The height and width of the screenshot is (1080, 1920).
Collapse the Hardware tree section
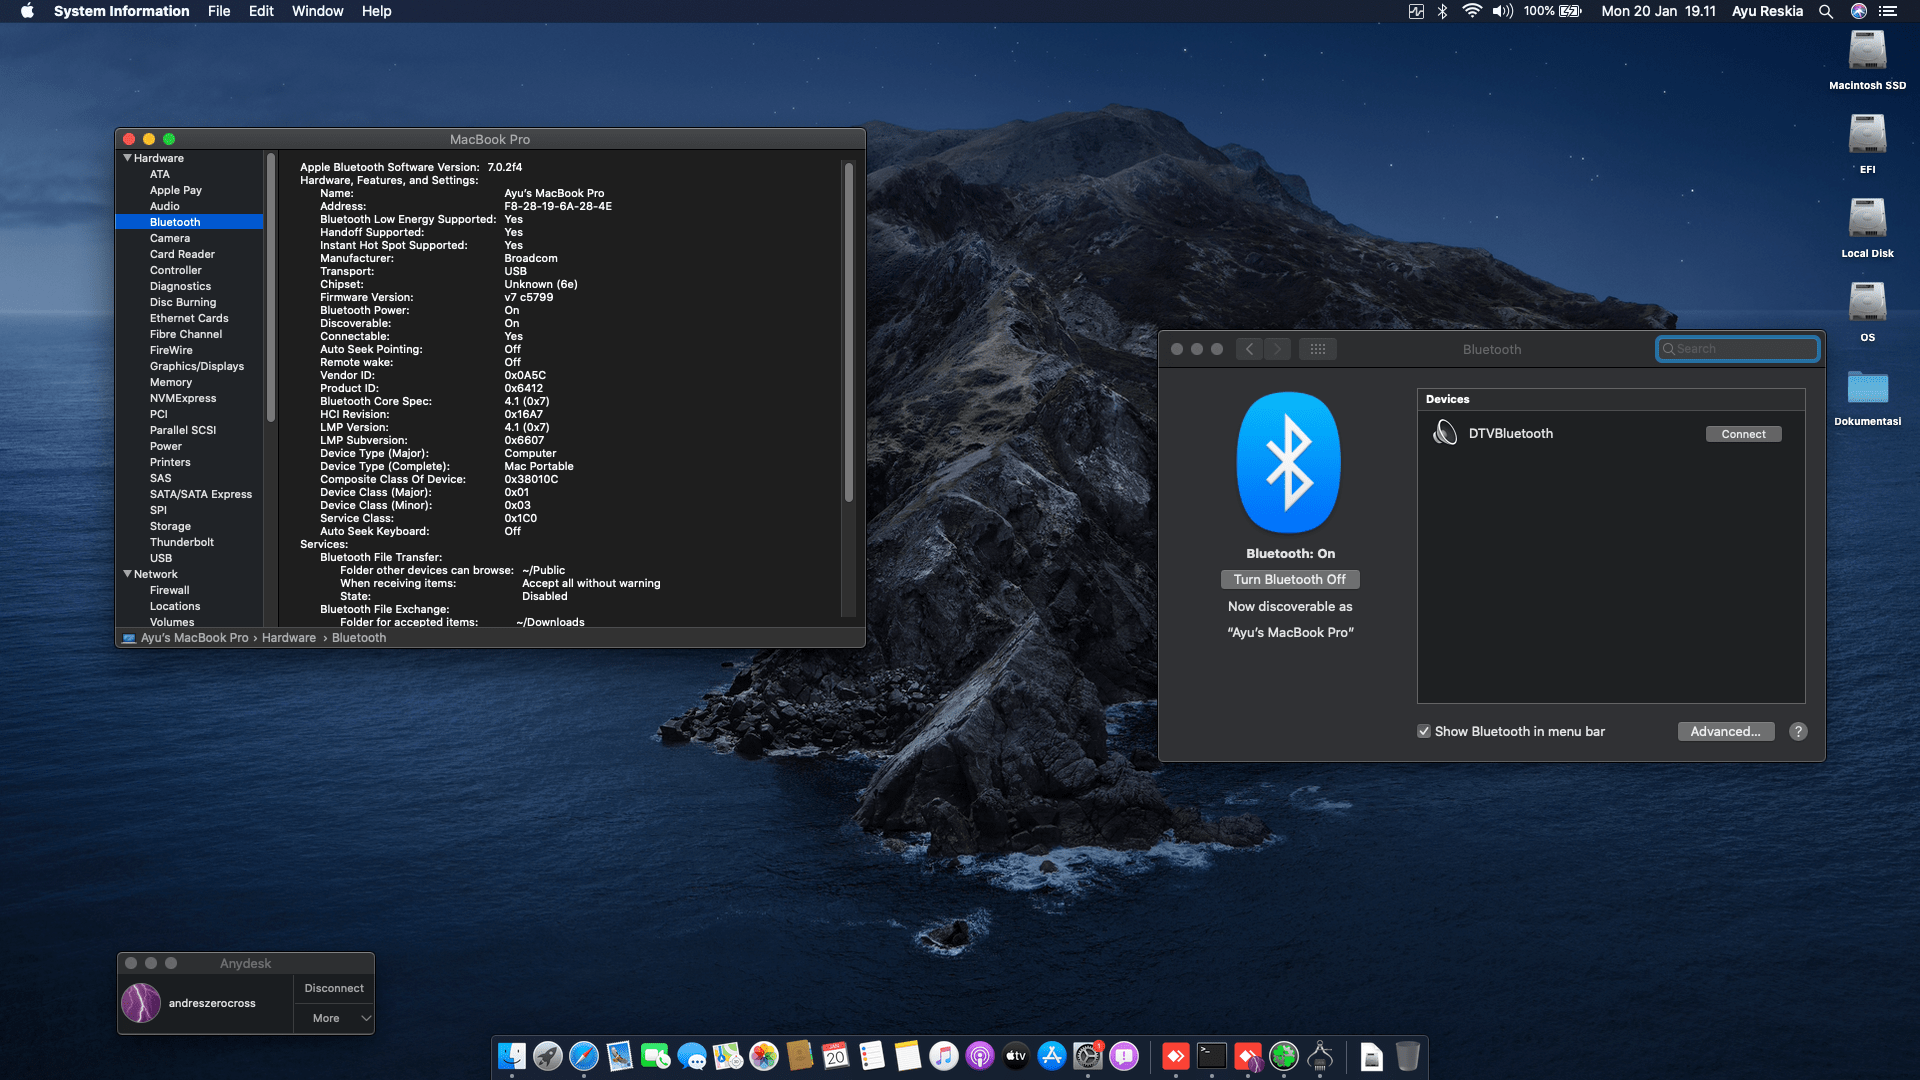point(128,158)
